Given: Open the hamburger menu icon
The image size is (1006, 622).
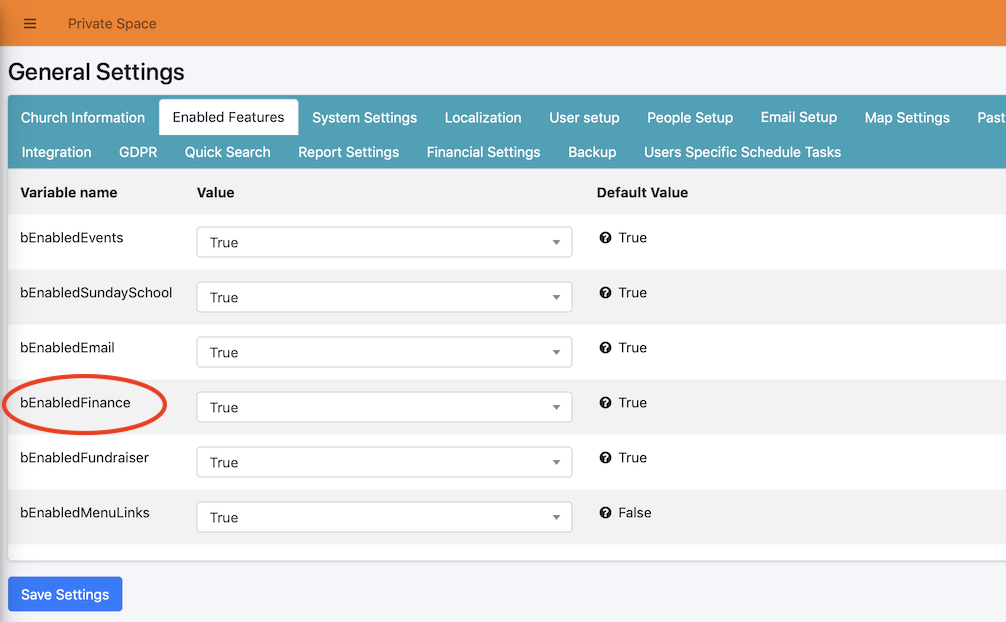Looking at the screenshot, I should tap(30, 24).
